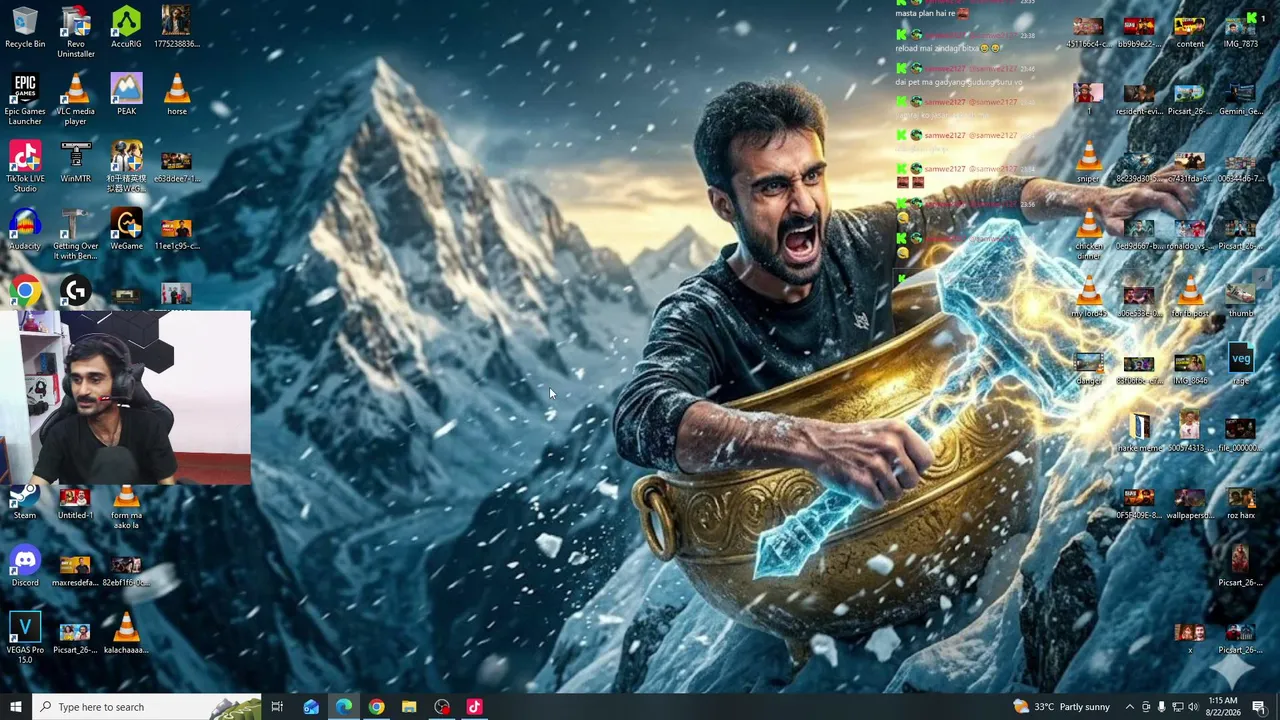
Task: Select the Google Chrome desktop shortcut
Action: (25, 292)
